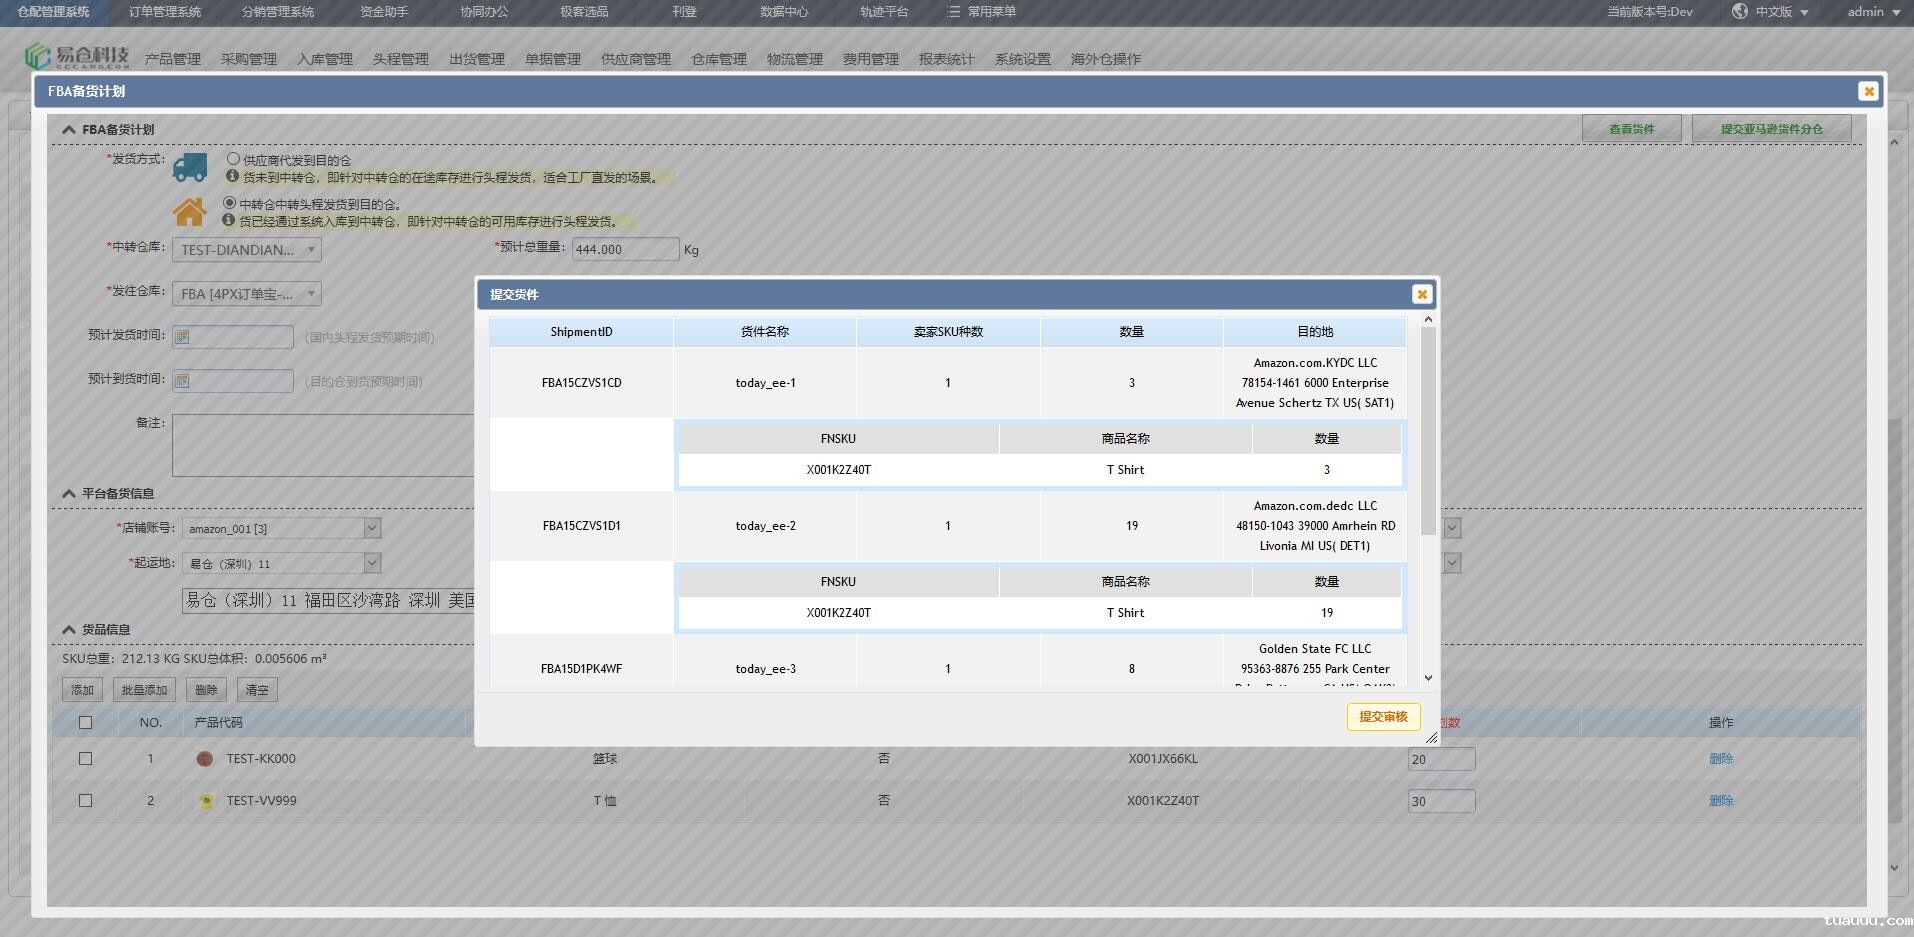The height and width of the screenshot is (937, 1914).
Task: Click the T-shirt thumbnail for TEST-VV999
Action: pyautogui.click(x=206, y=801)
